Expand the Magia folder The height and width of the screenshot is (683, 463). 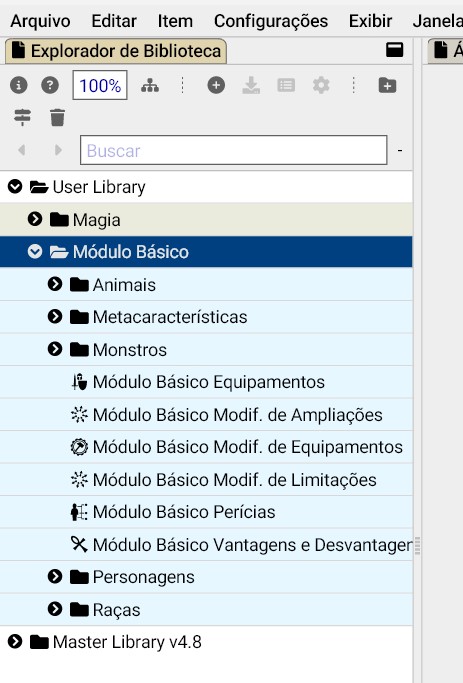click(35, 219)
